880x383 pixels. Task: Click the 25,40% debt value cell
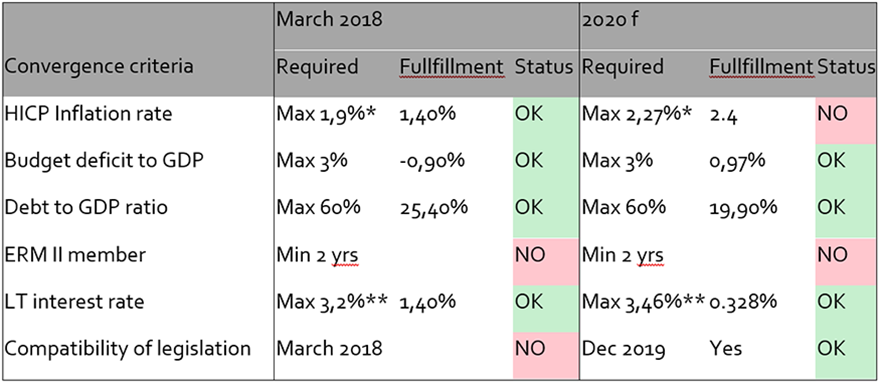434,208
